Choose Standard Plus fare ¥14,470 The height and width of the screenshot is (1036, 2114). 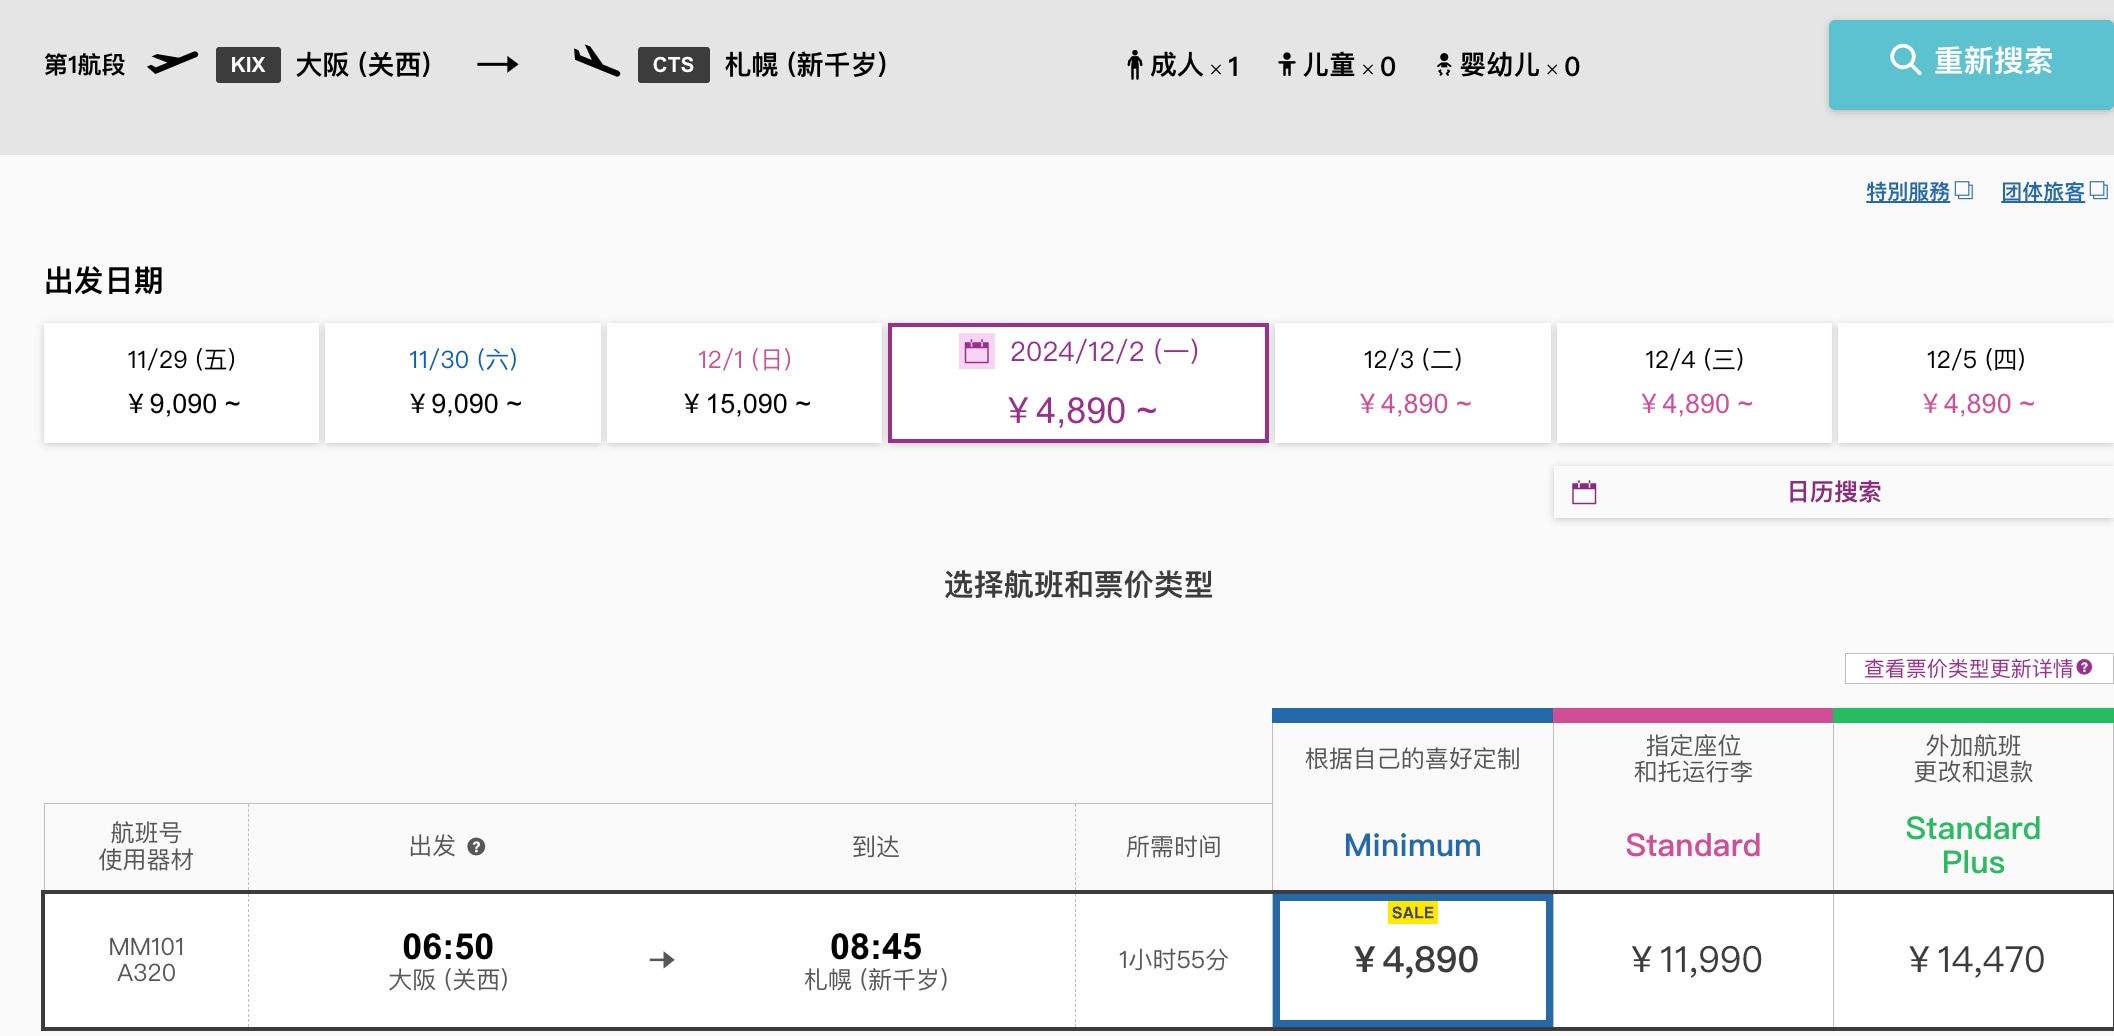[x=1974, y=960]
